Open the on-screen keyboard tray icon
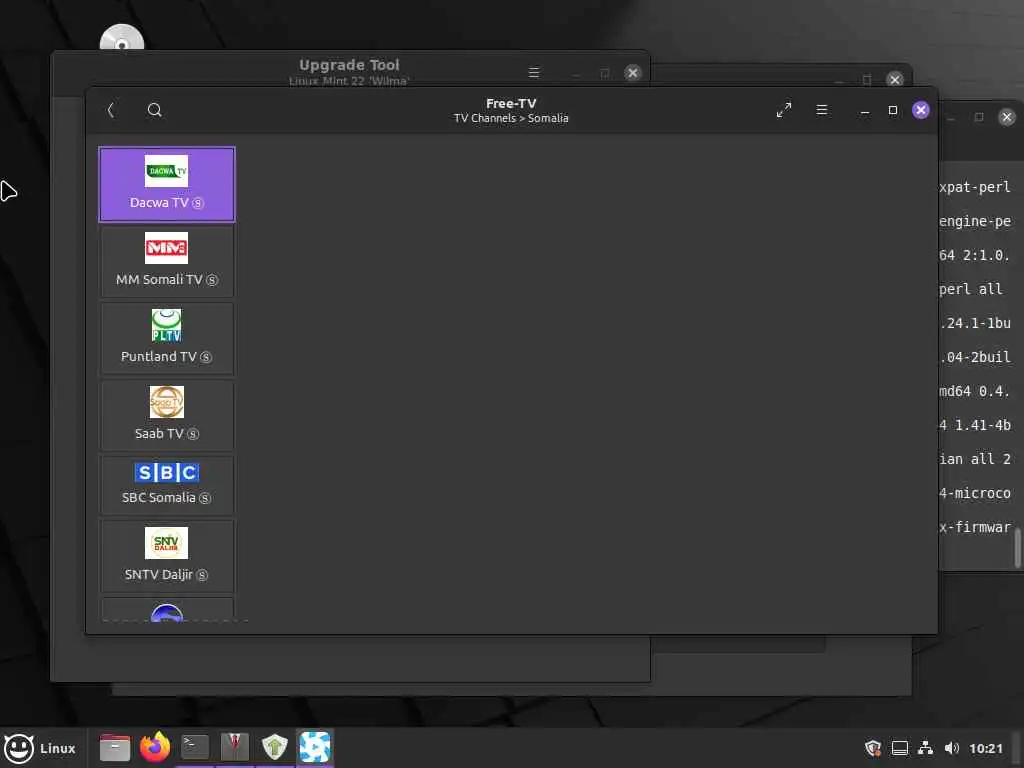Viewport: 1024px width, 768px height. click(900, 748)
